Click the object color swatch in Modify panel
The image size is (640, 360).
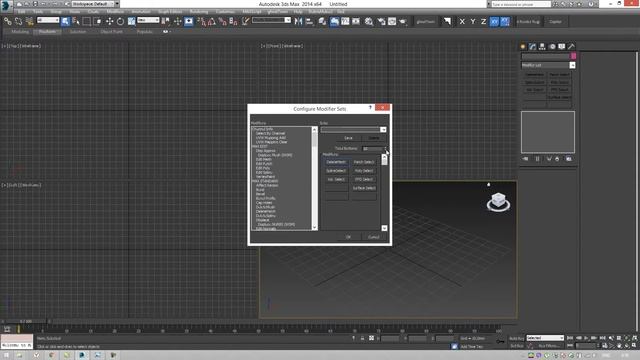pyautogui.click(x=573, y=56)
